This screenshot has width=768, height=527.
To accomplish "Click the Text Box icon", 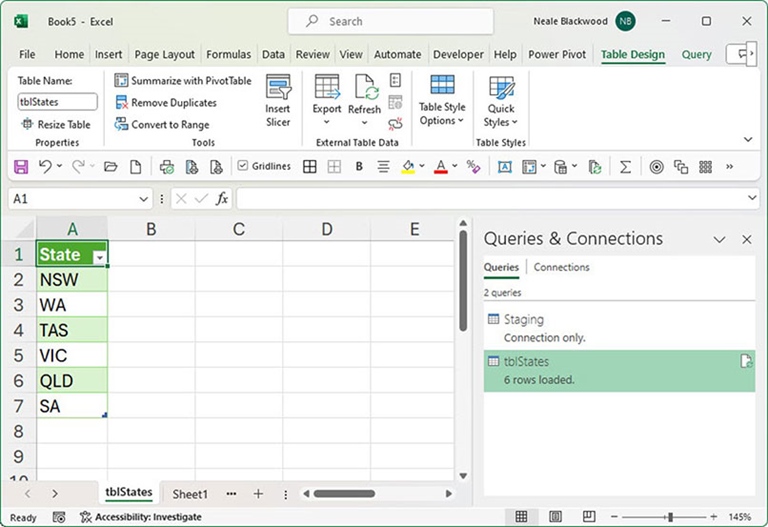I will coord(505,167).
